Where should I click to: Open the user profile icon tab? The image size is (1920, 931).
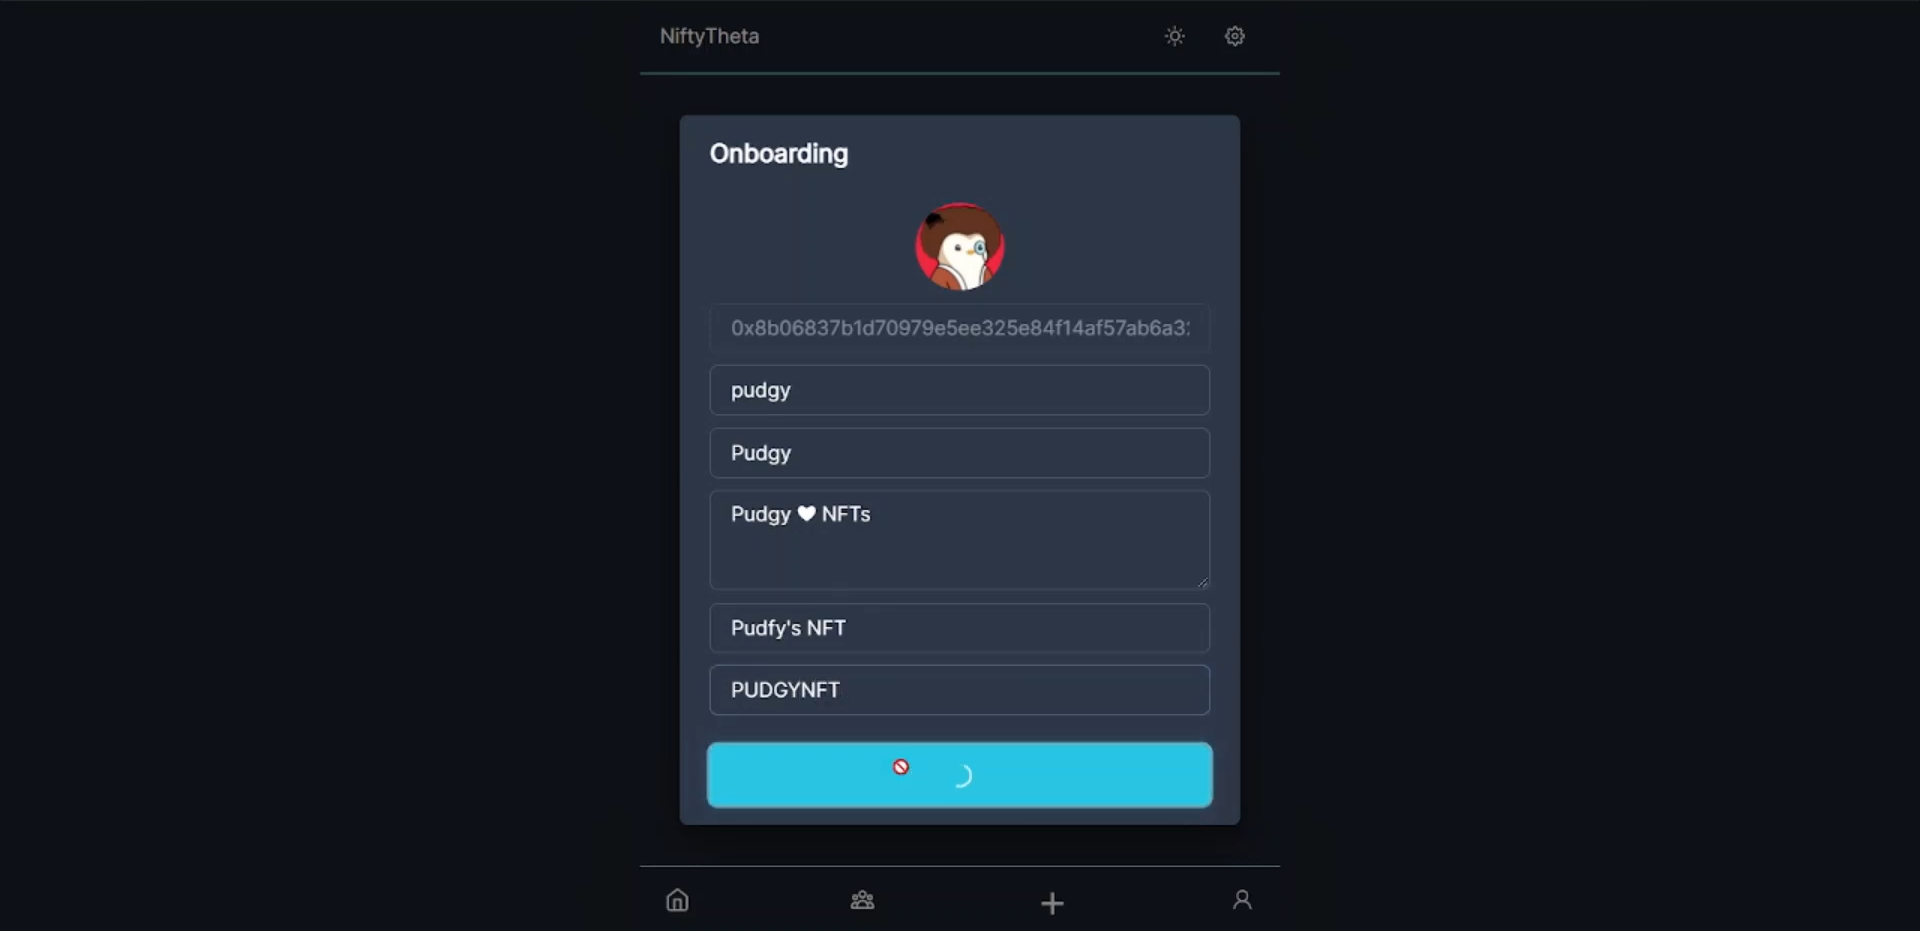1242,900
